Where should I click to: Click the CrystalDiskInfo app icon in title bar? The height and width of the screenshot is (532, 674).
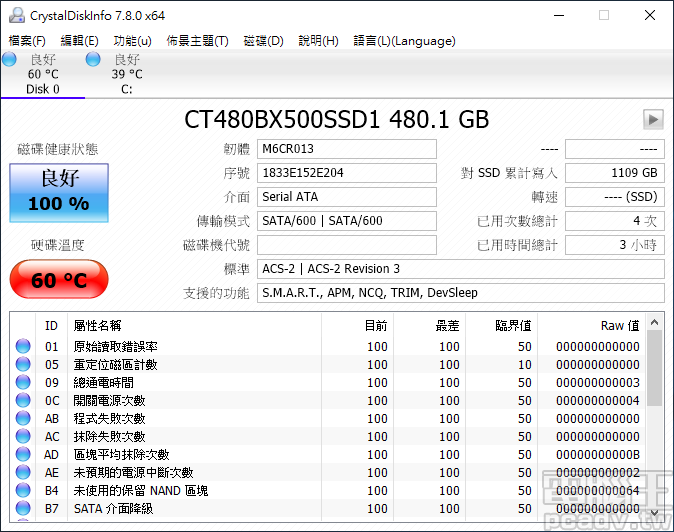(17, 15)
